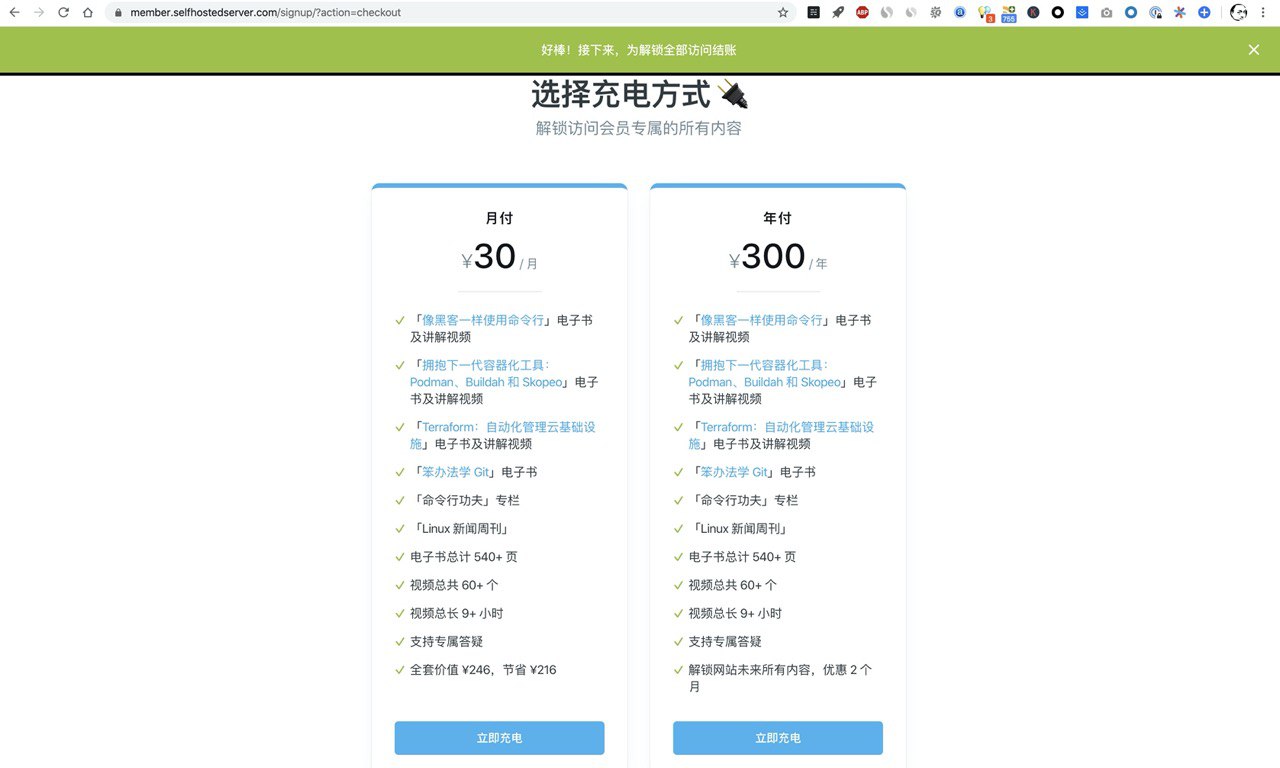1280x768 pixels.
Task: Bookmark this page with the star icon
Action: click(x=783, y=13)
